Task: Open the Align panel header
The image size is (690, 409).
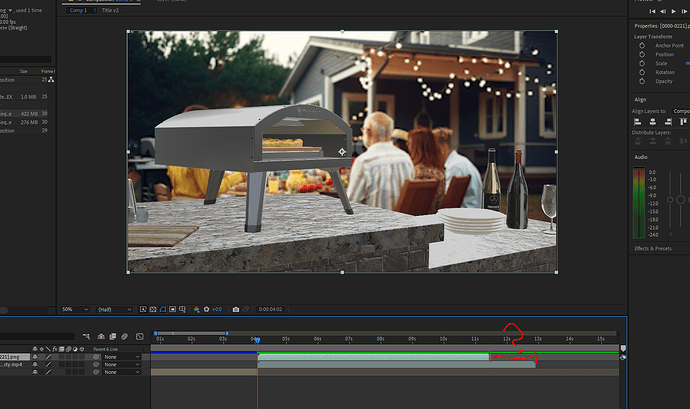Action: coord(640,99)
